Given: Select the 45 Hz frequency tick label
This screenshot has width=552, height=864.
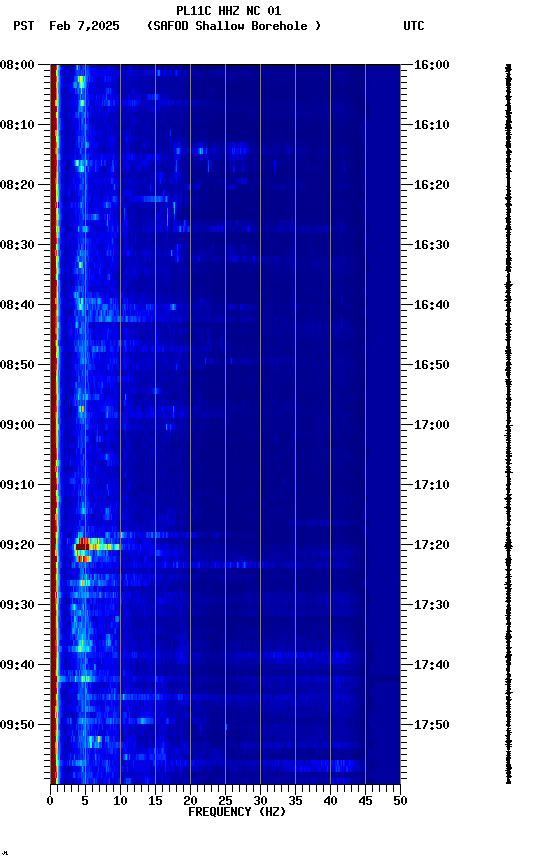Looking at the screenshot, I should click(x=365, y=801).
